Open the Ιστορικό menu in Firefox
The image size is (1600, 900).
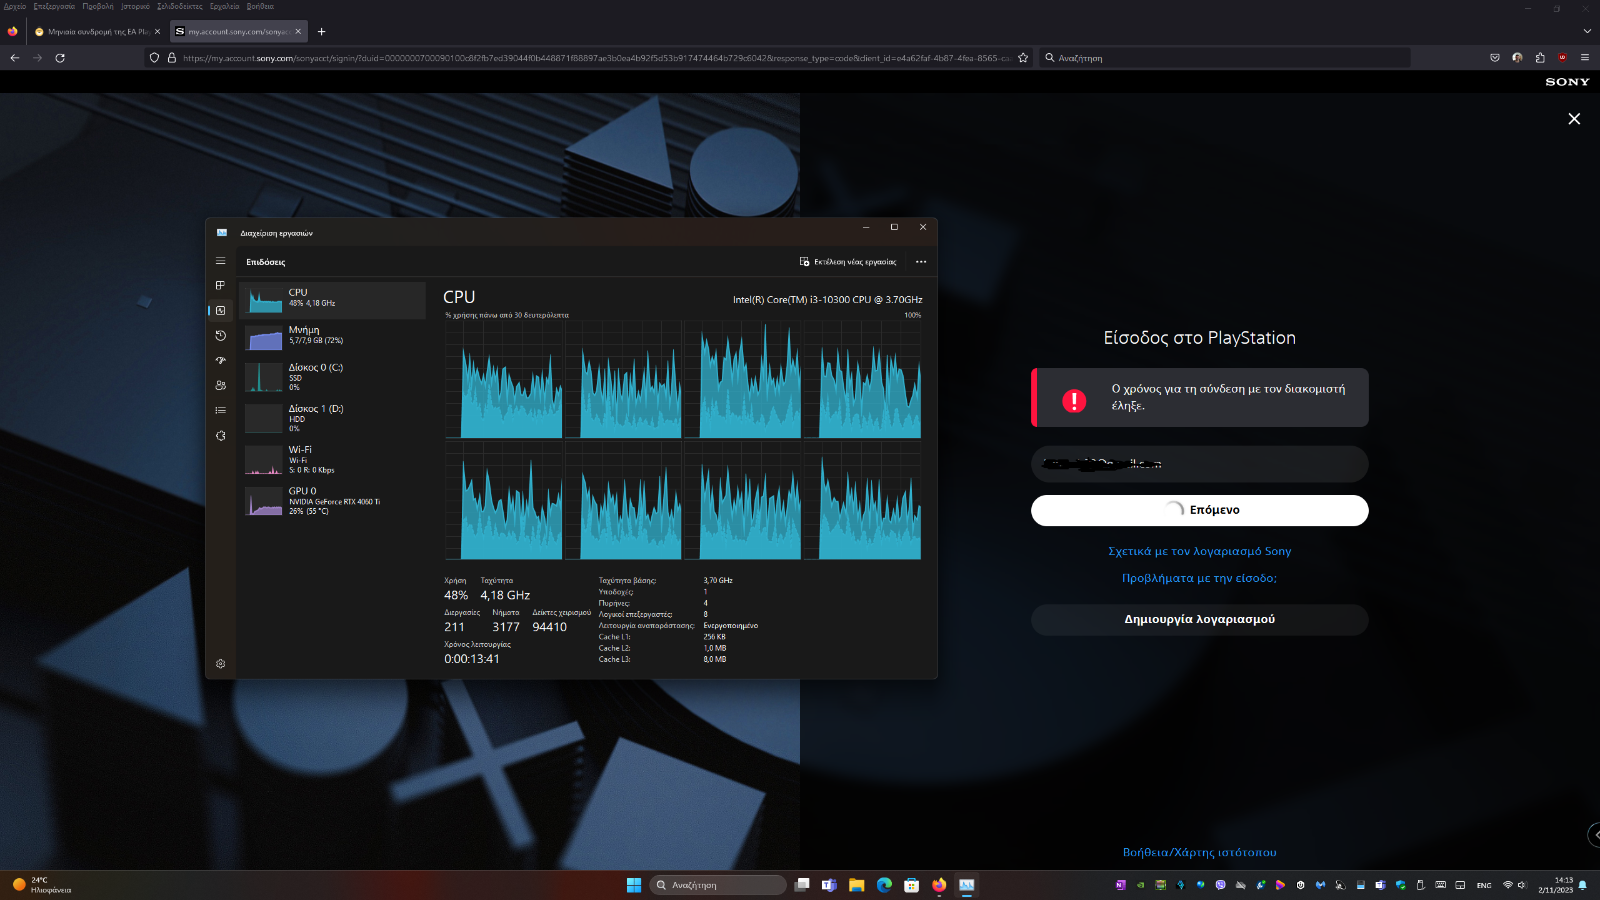tap(135, 6)
